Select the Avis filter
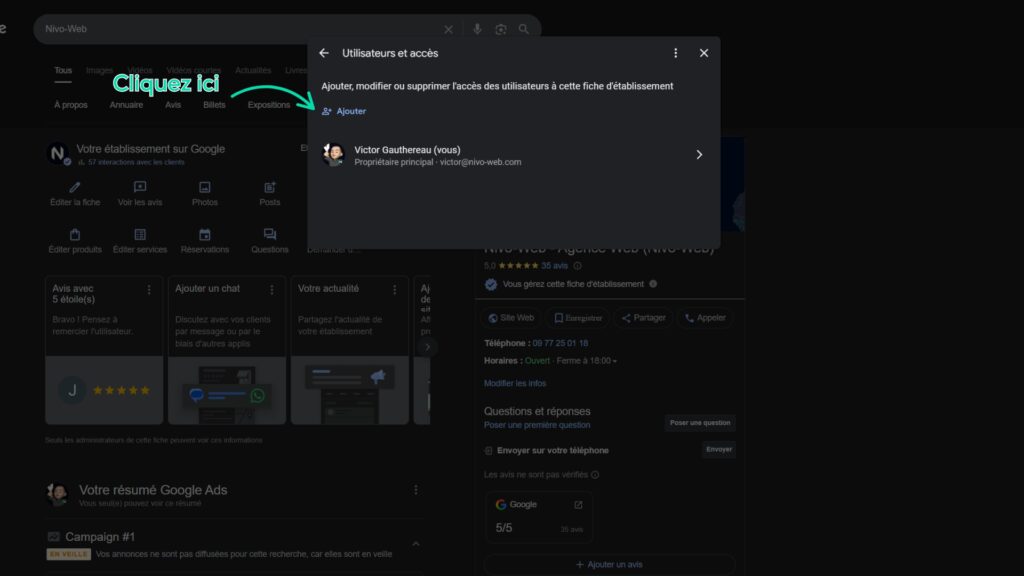1024x576 pixels. [x=173, y=105]
